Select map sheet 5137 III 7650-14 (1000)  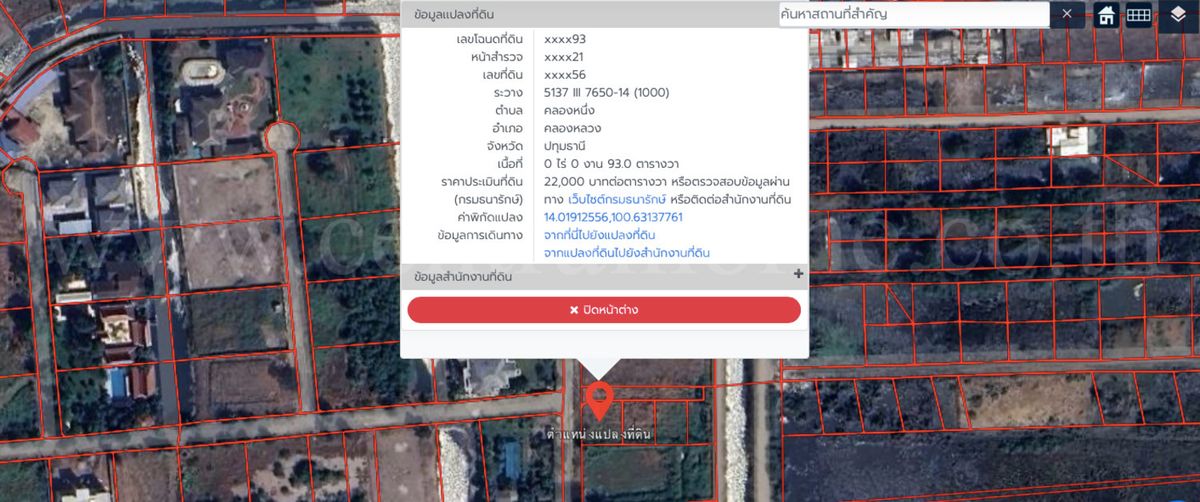[x=606, y=93]
